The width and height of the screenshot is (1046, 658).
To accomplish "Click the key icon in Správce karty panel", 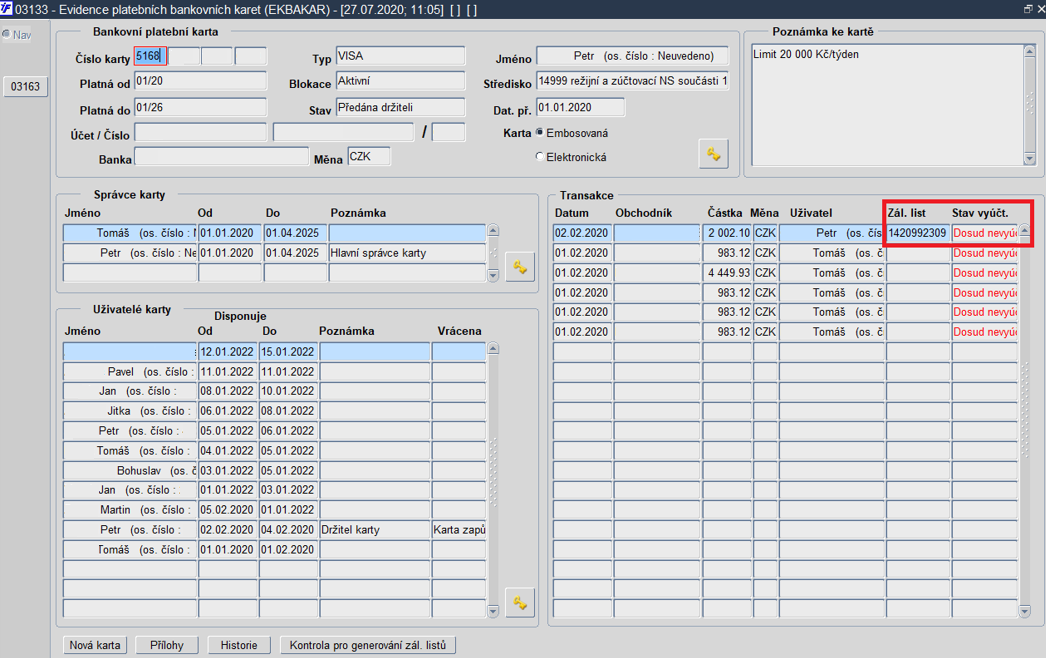I will click(x=520, y=267).
